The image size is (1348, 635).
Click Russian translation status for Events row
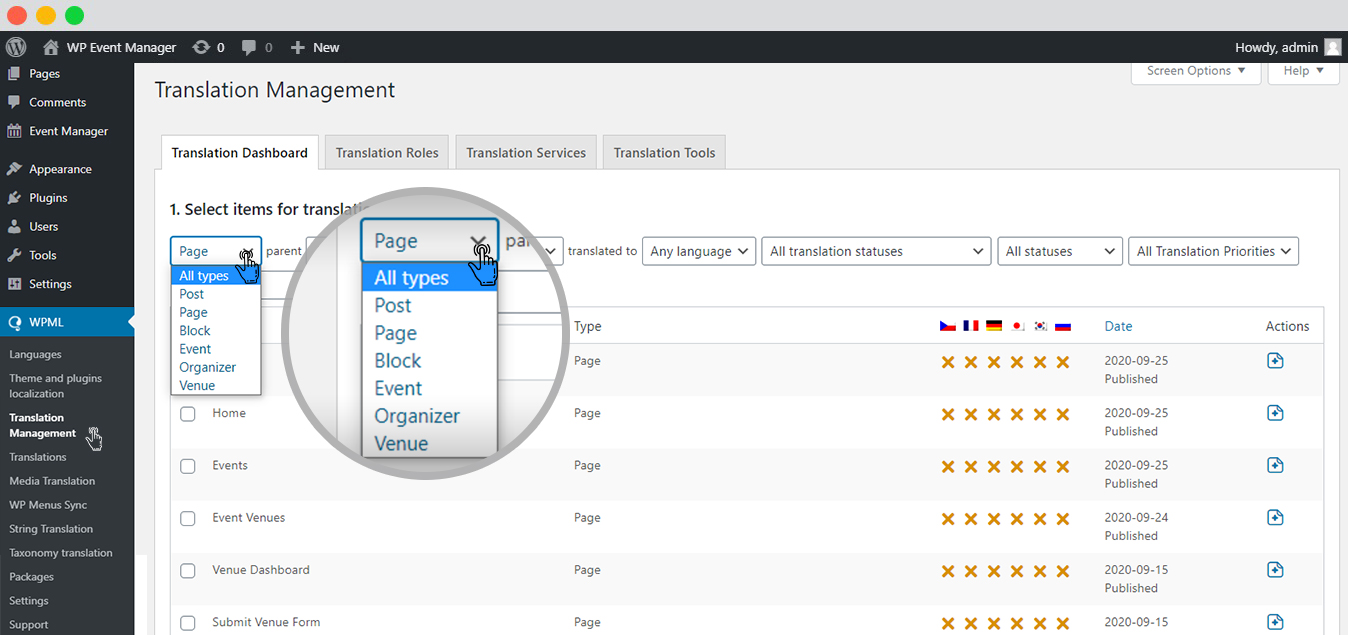point(1063,466)
